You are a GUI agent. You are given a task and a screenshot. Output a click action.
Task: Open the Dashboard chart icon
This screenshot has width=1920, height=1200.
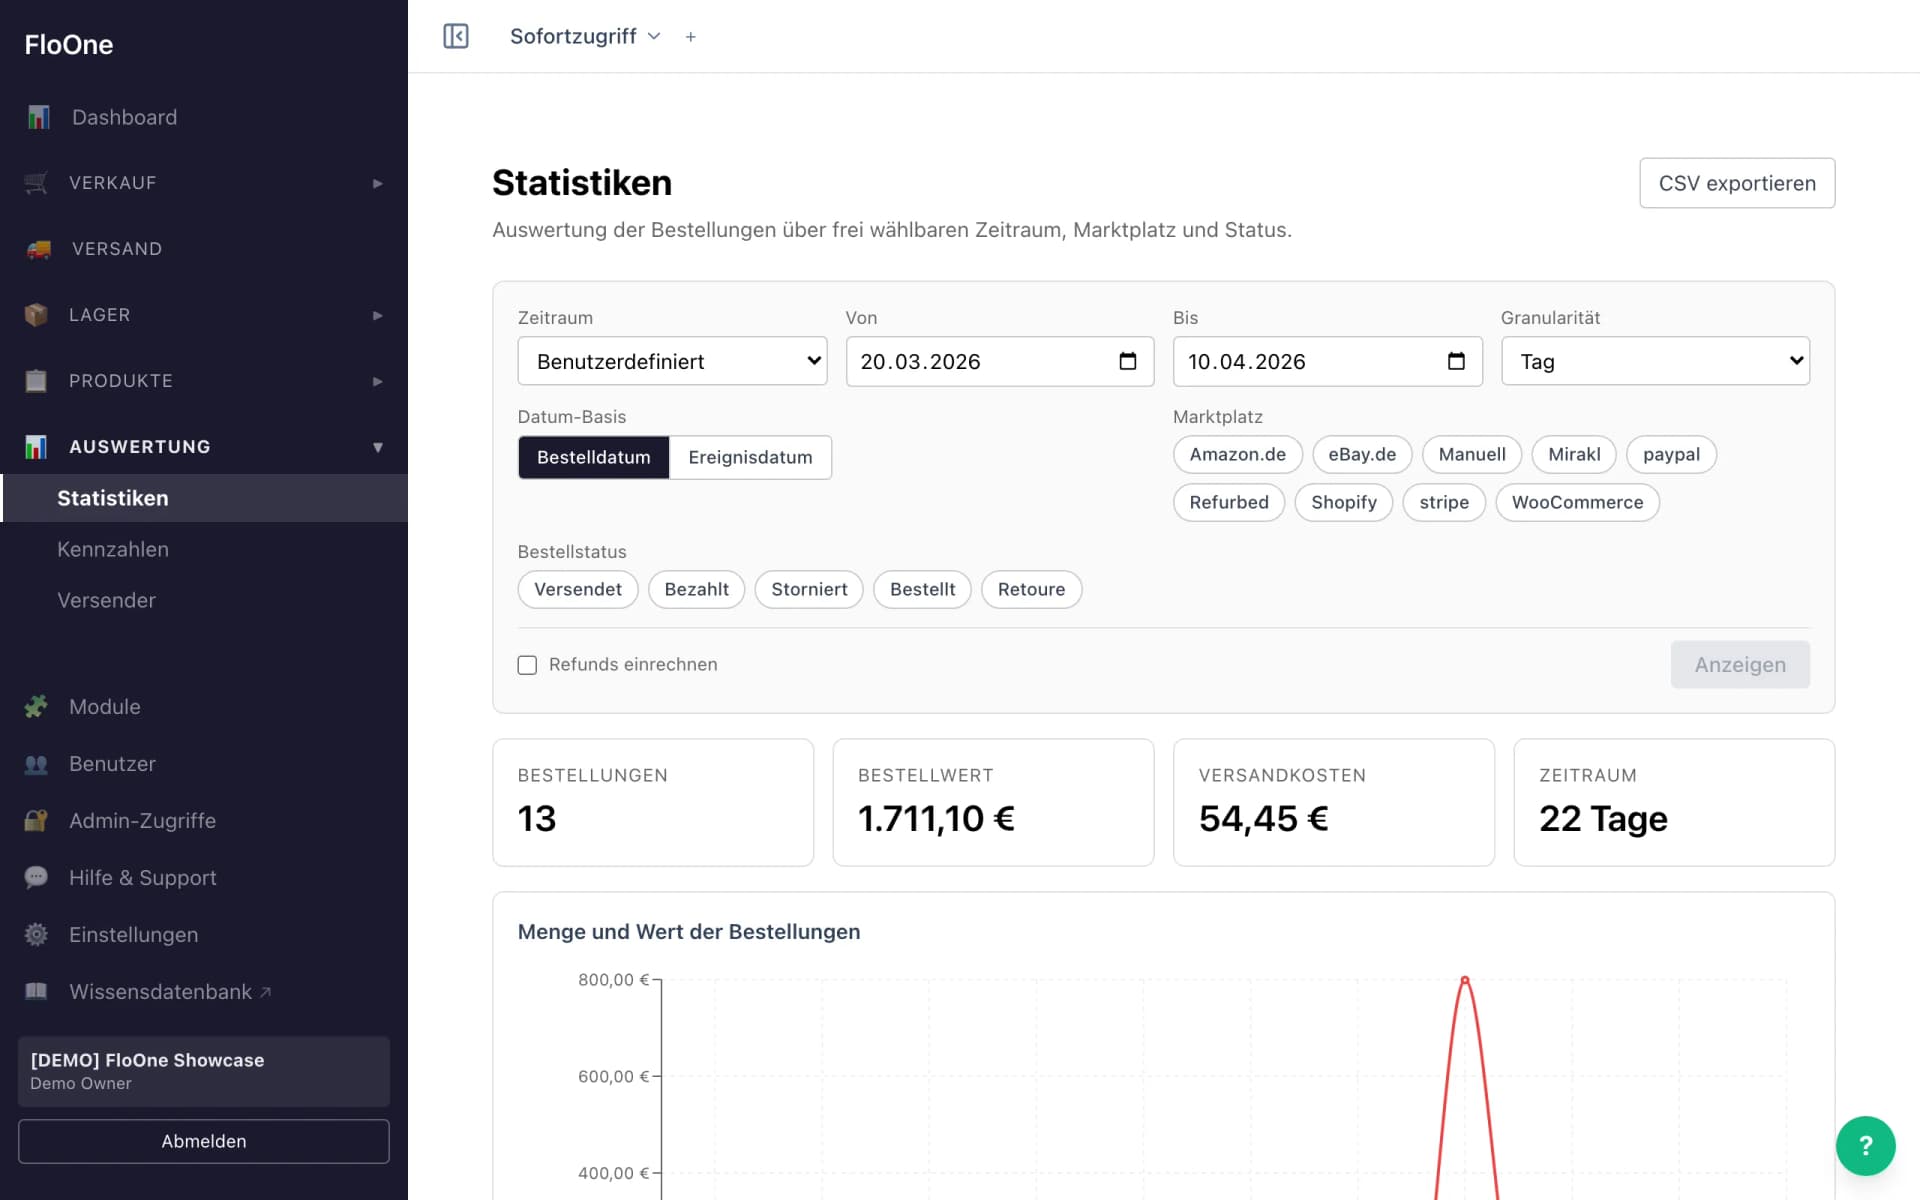coord(38,117)
